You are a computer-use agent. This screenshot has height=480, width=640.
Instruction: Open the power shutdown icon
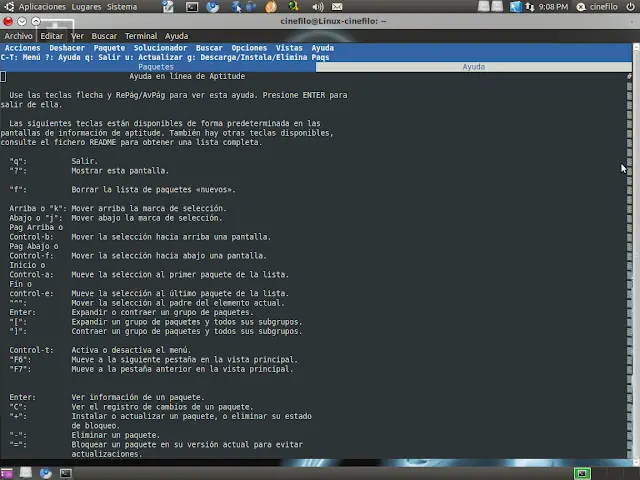tap(630, 7)
